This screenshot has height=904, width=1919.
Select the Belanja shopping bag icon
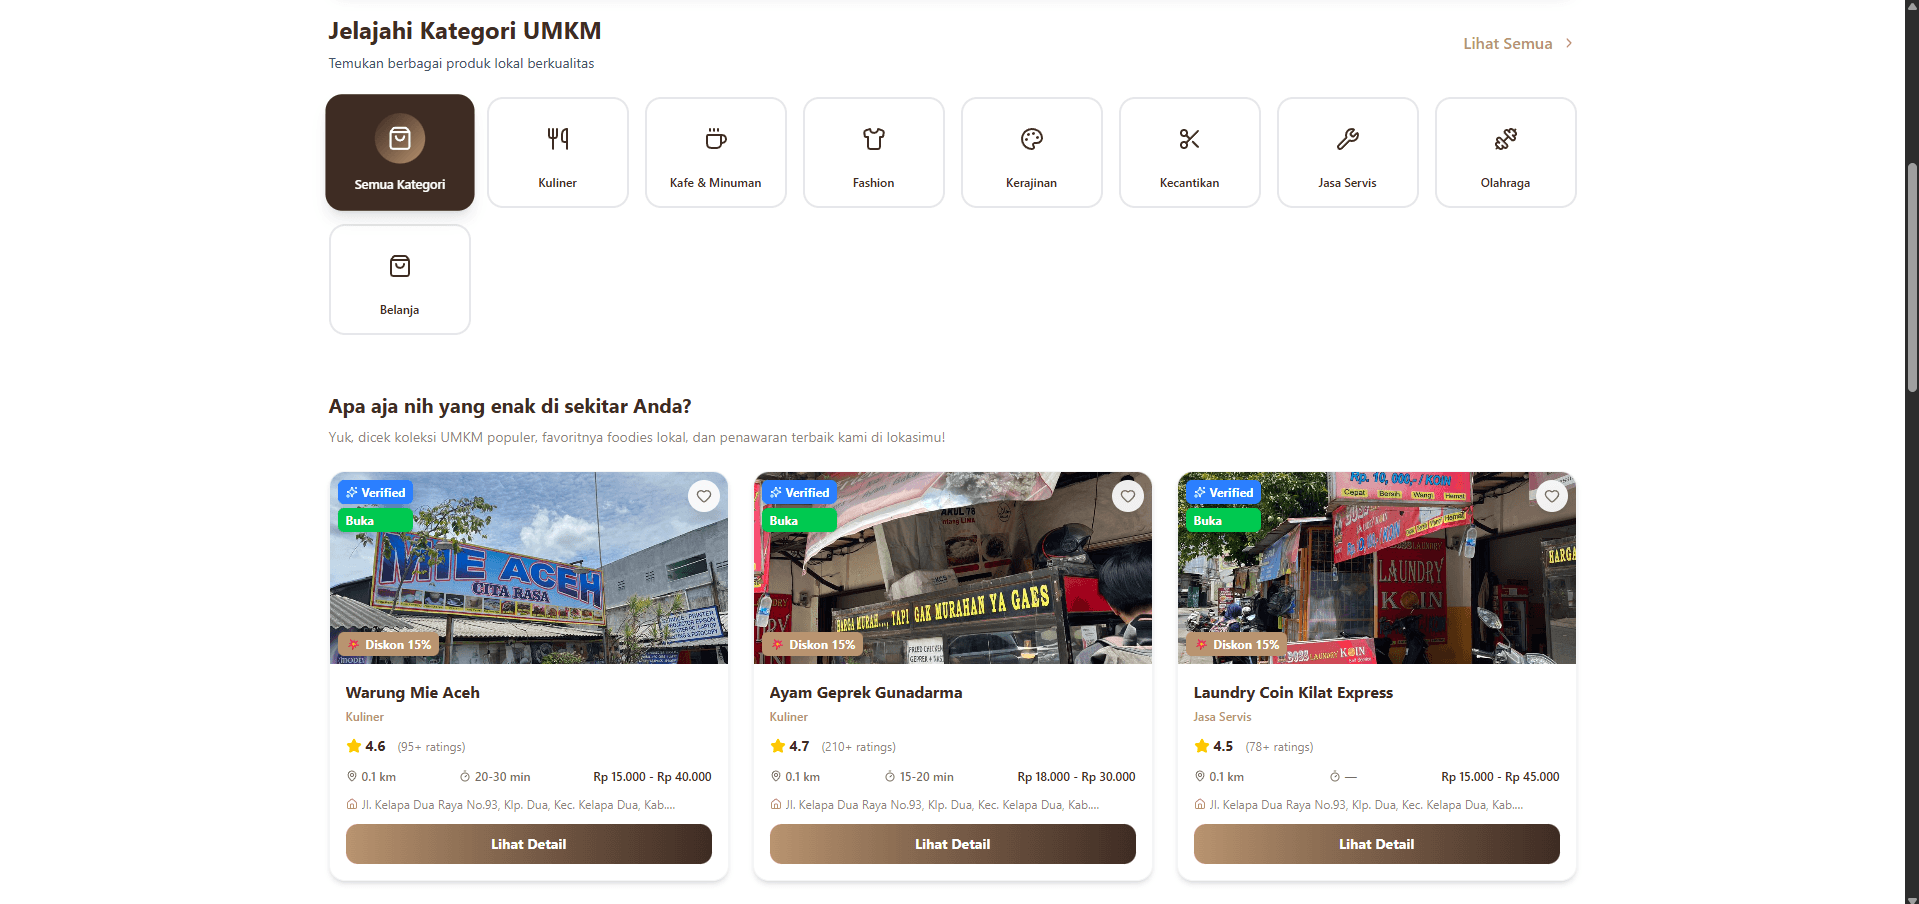coord(399,266)
